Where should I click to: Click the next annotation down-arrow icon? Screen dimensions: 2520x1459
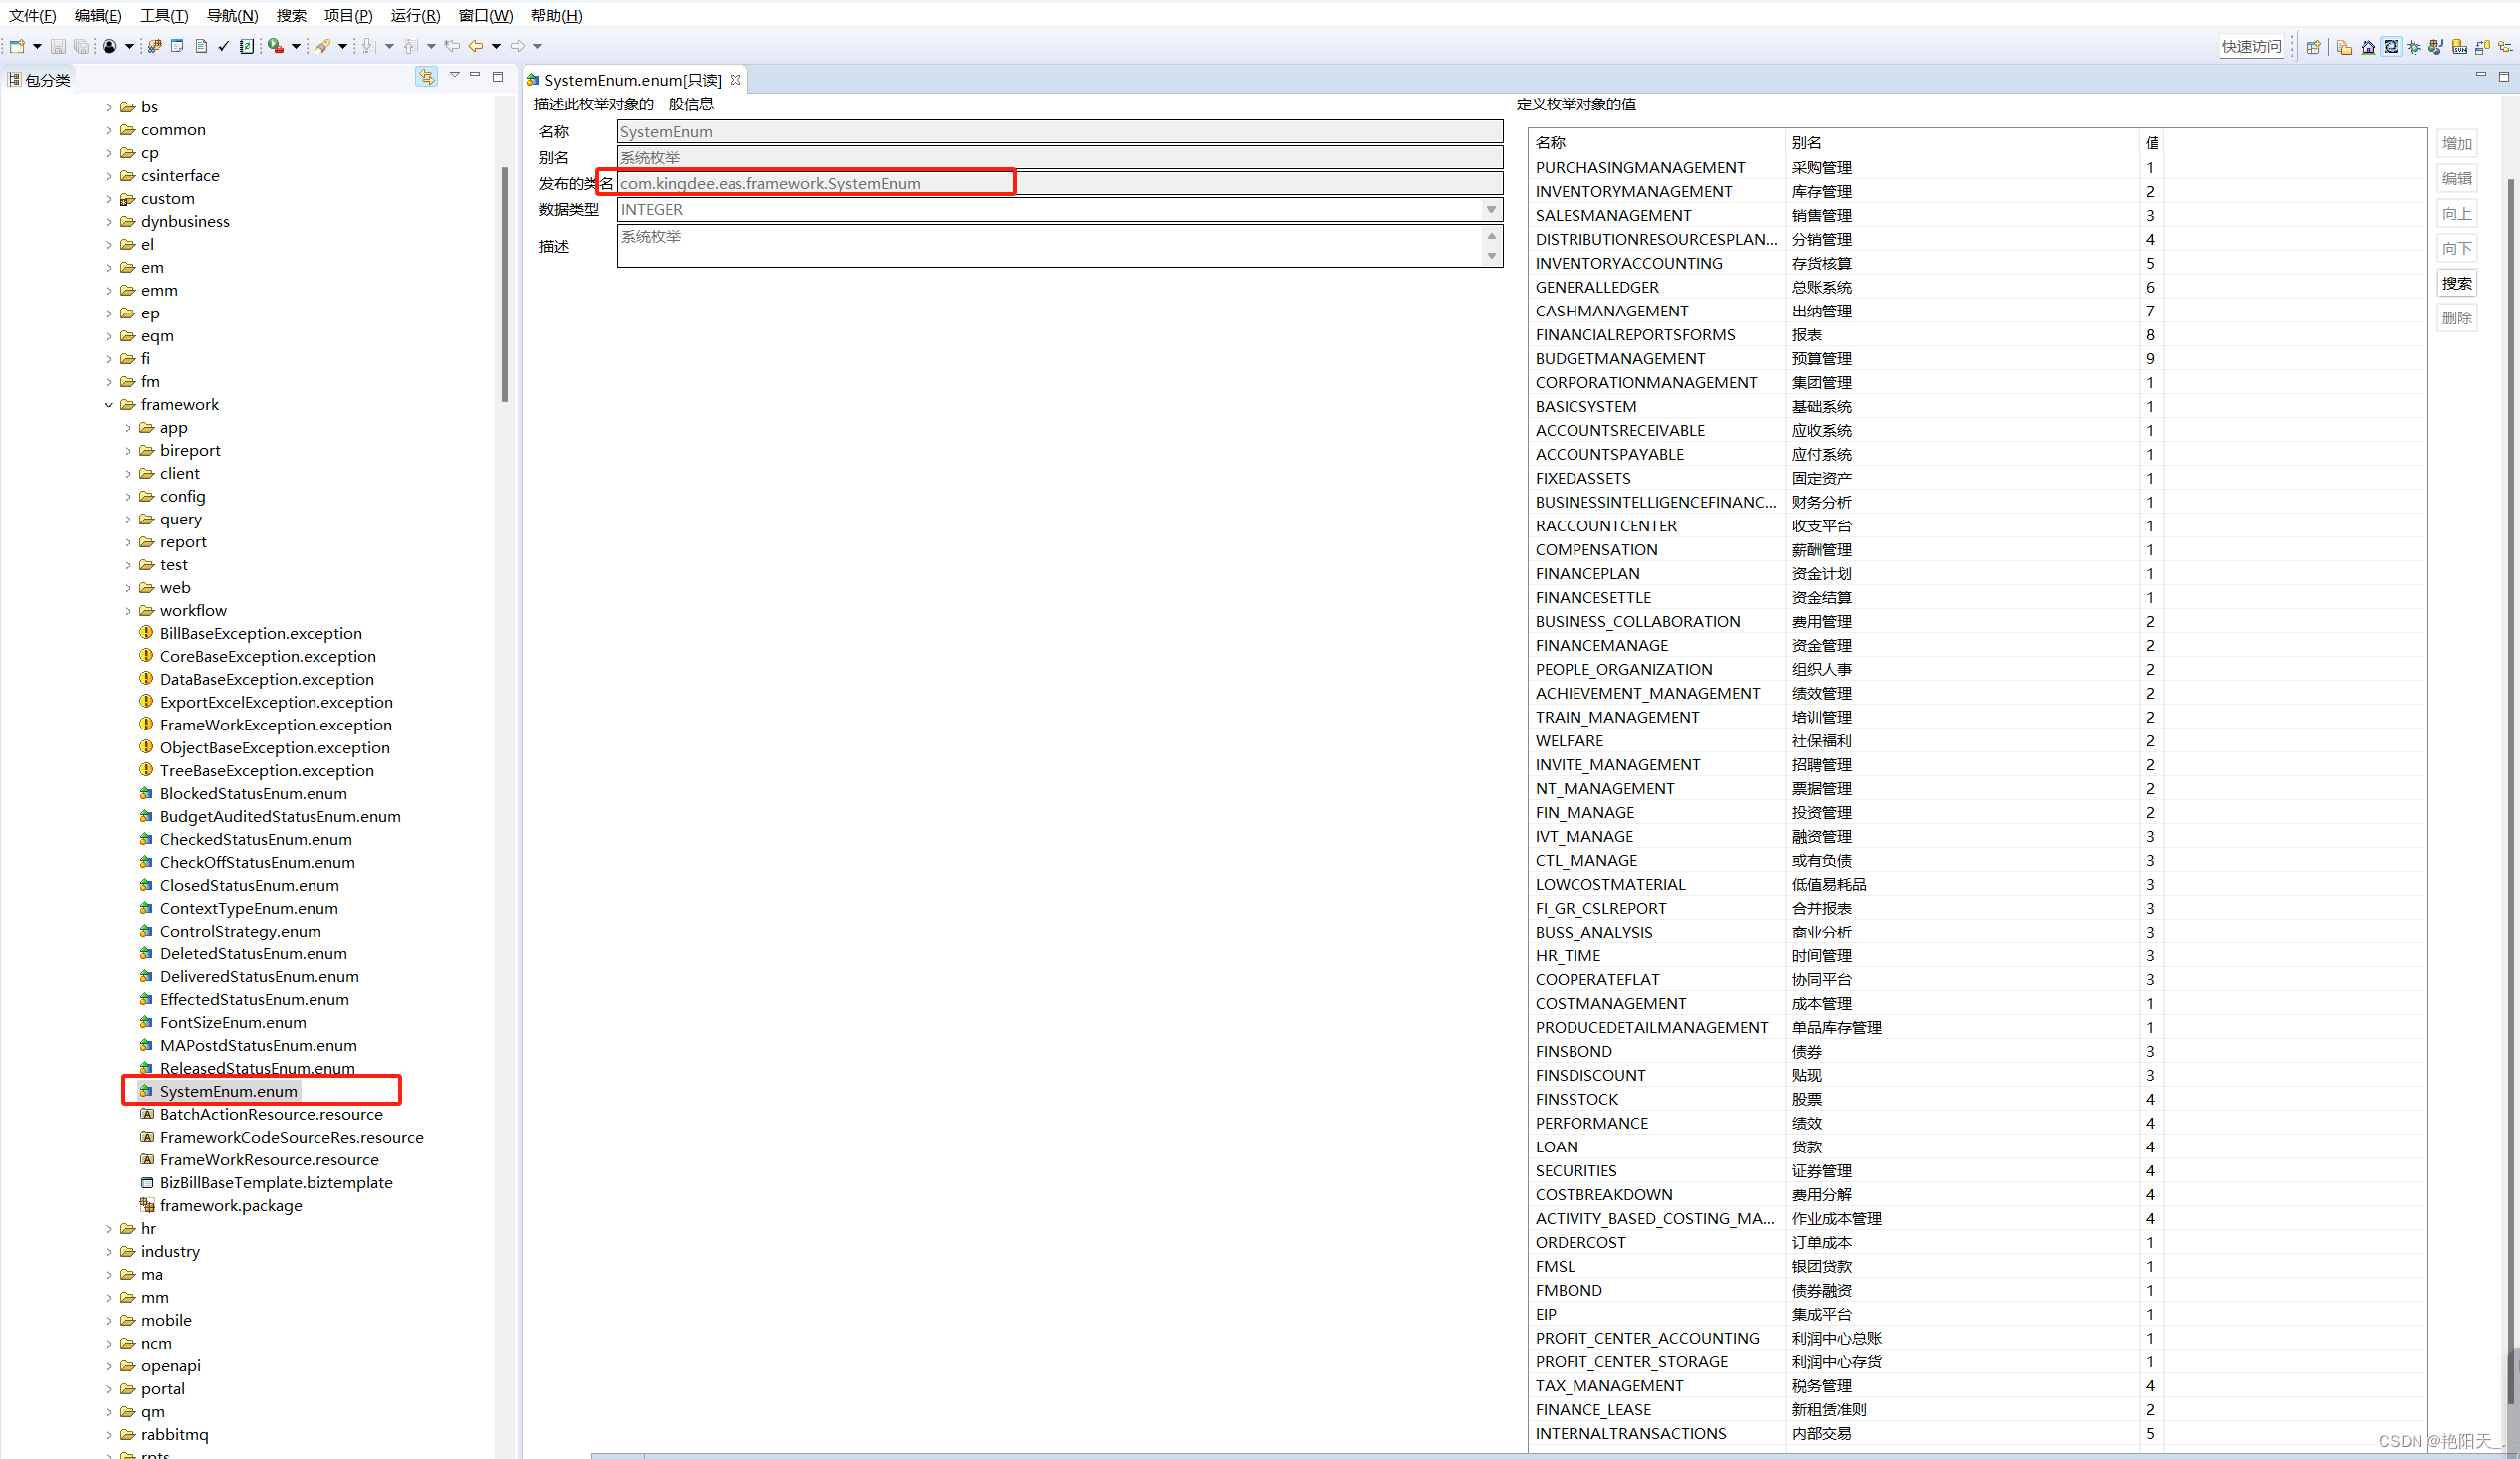tap(368, 46)
